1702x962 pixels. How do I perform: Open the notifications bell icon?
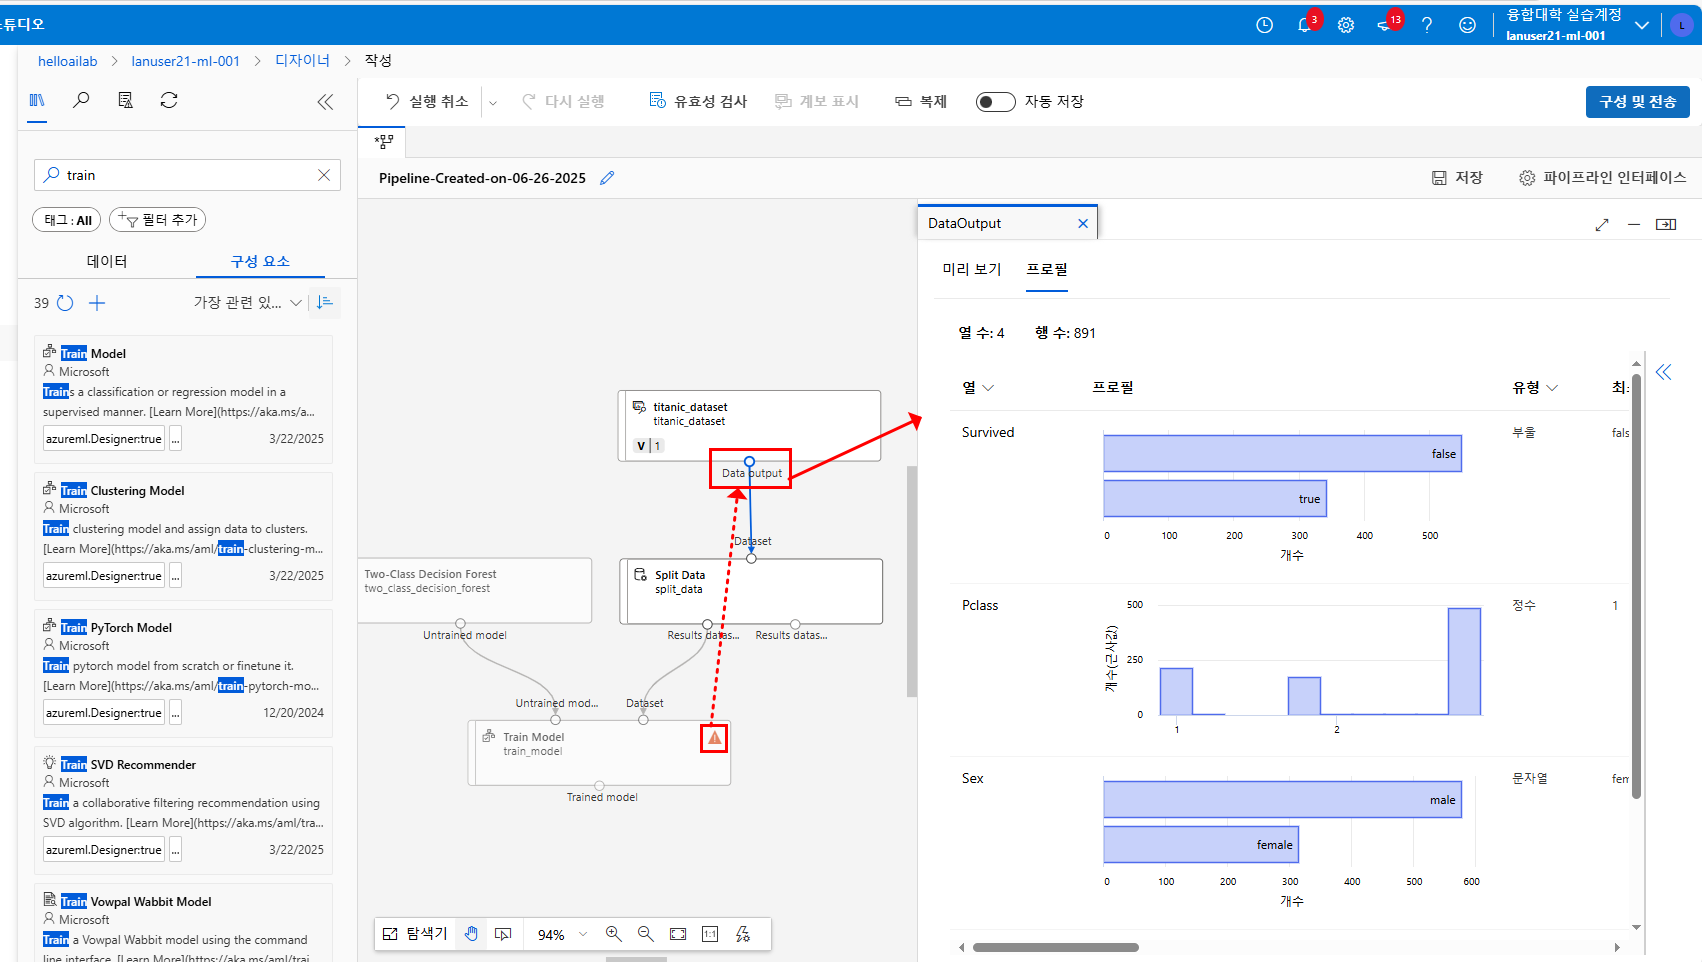point(1305,25)
